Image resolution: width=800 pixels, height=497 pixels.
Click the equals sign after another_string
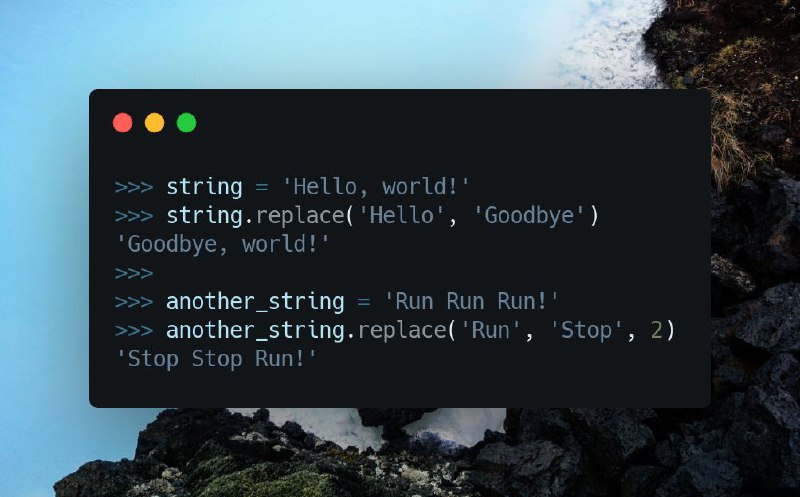pyautogui.click(x=364, y=302)
